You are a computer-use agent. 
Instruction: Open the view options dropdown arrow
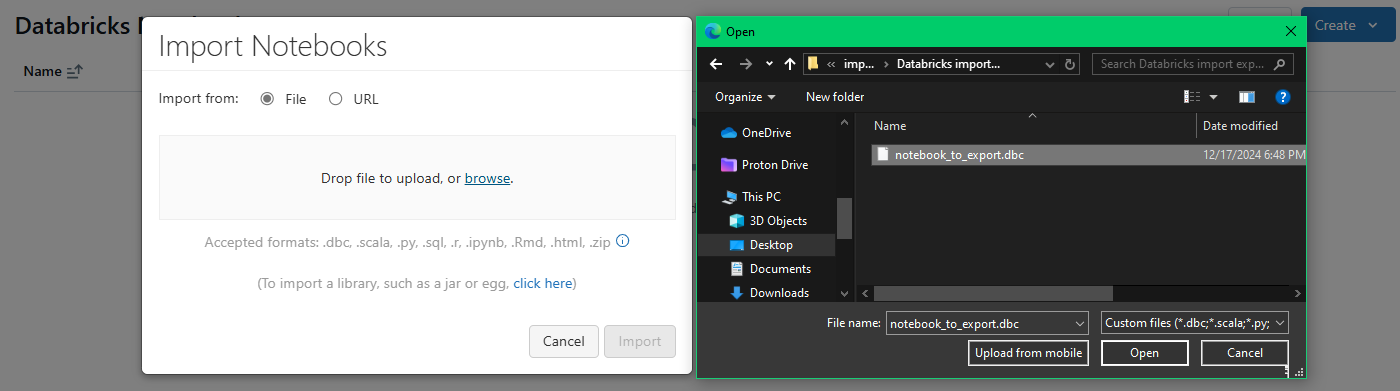tap(1214, 97)
